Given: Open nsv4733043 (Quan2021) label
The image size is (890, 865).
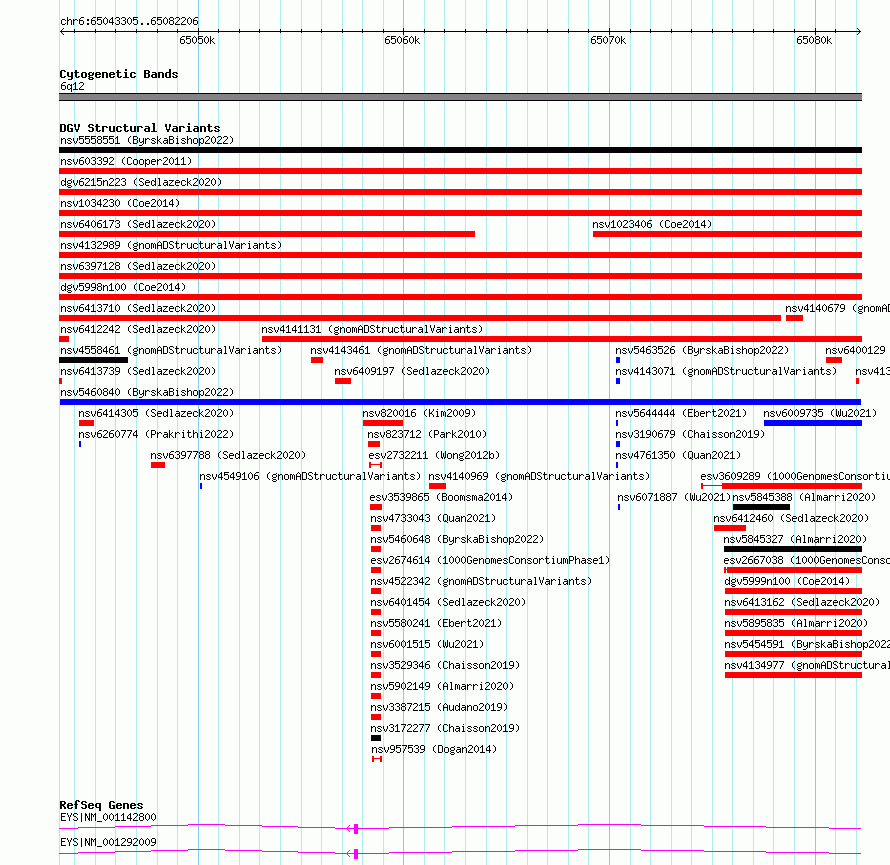Looking at the screenshot, I should click(433, 518).
